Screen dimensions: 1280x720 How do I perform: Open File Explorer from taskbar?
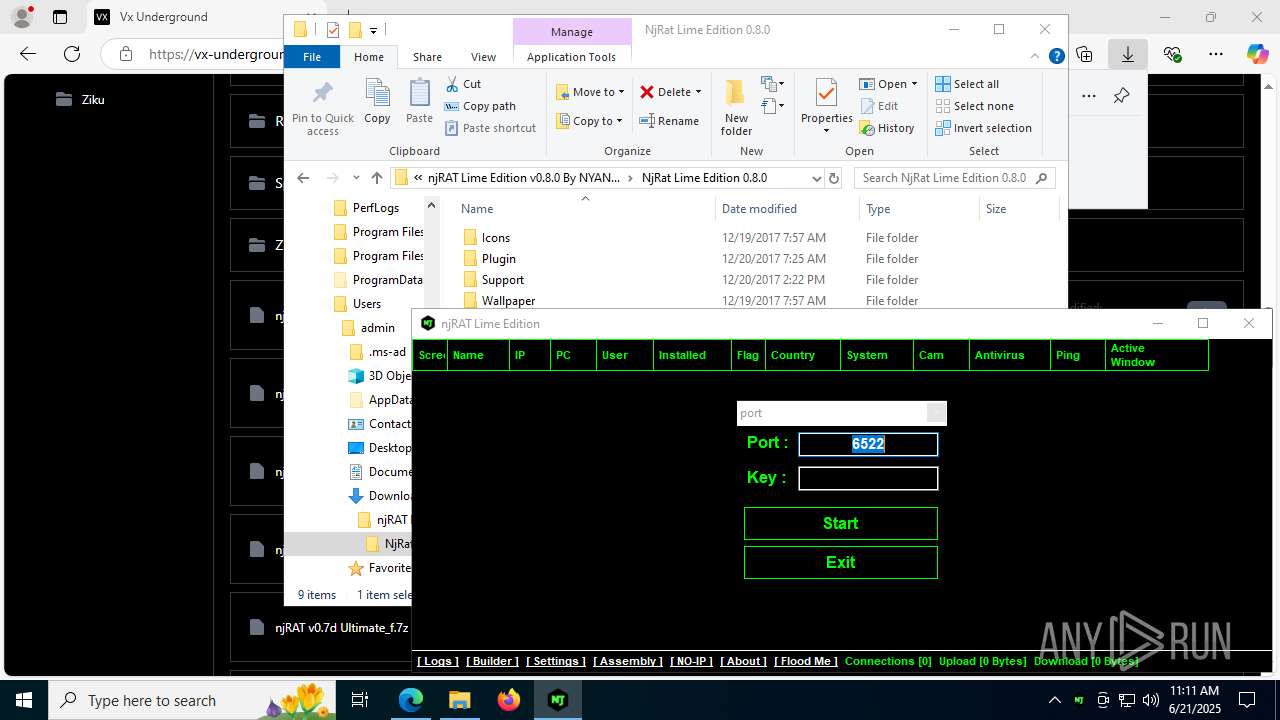[x=459, y=700]
